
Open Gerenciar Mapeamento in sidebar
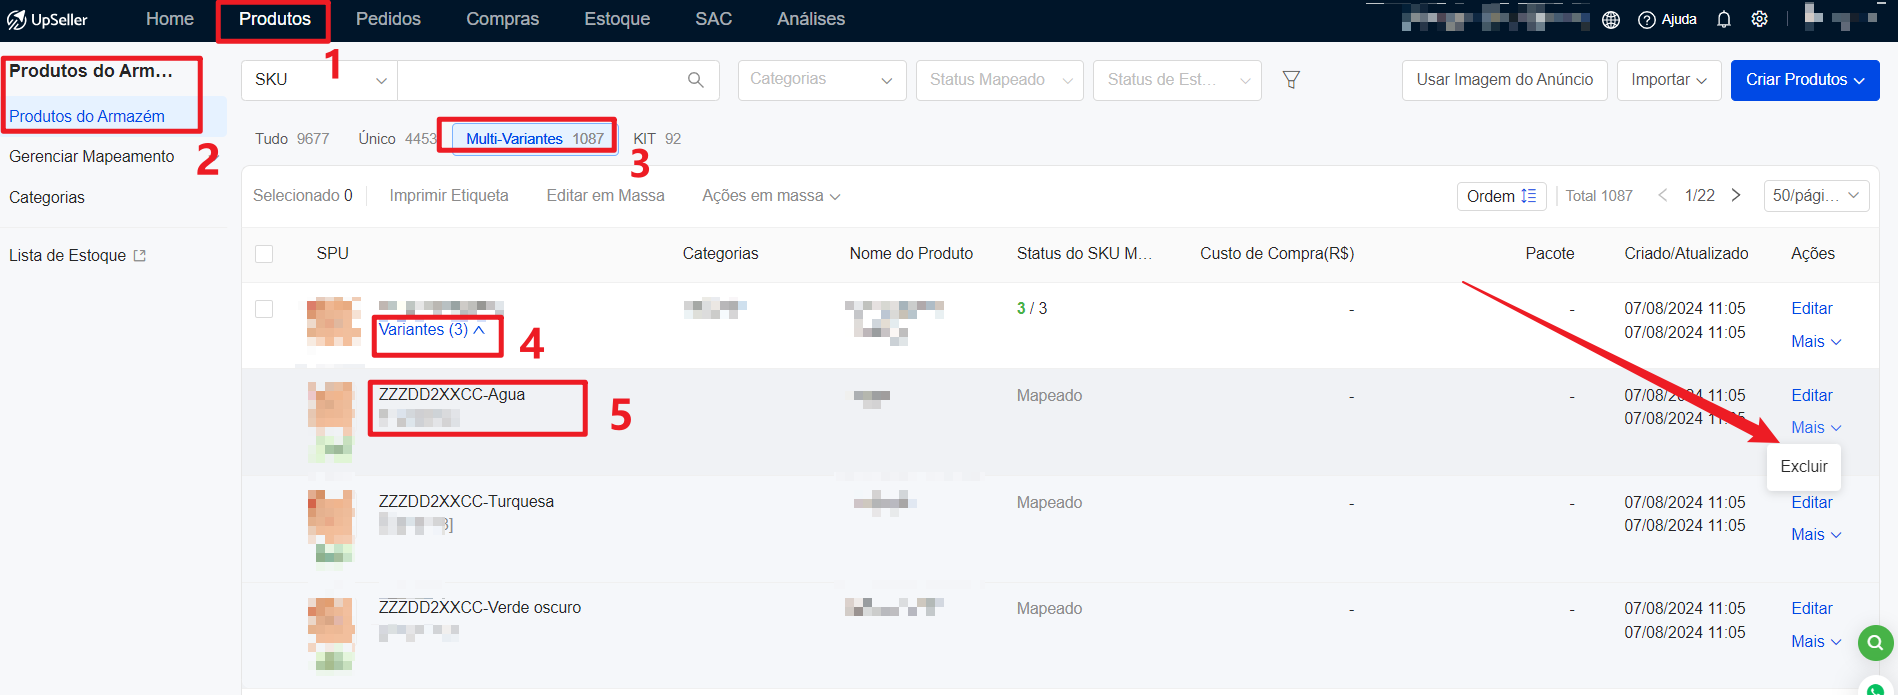point(91,157)
